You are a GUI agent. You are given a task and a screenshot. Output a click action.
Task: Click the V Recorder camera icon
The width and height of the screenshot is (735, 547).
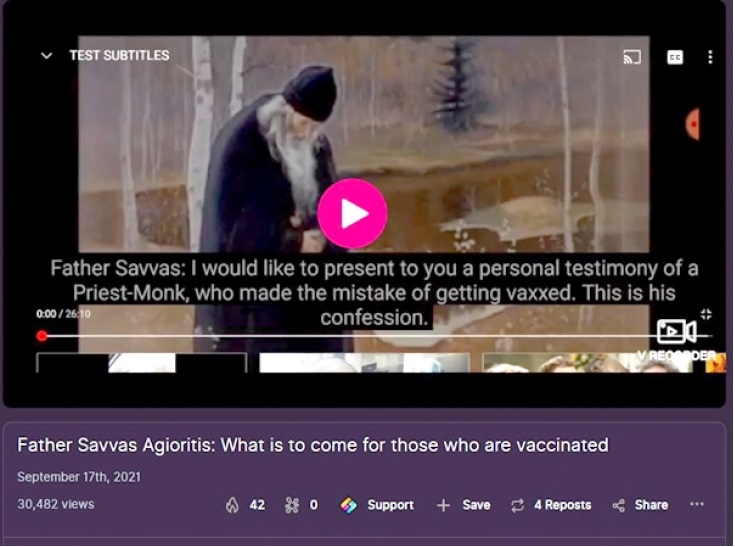point(676,332)
